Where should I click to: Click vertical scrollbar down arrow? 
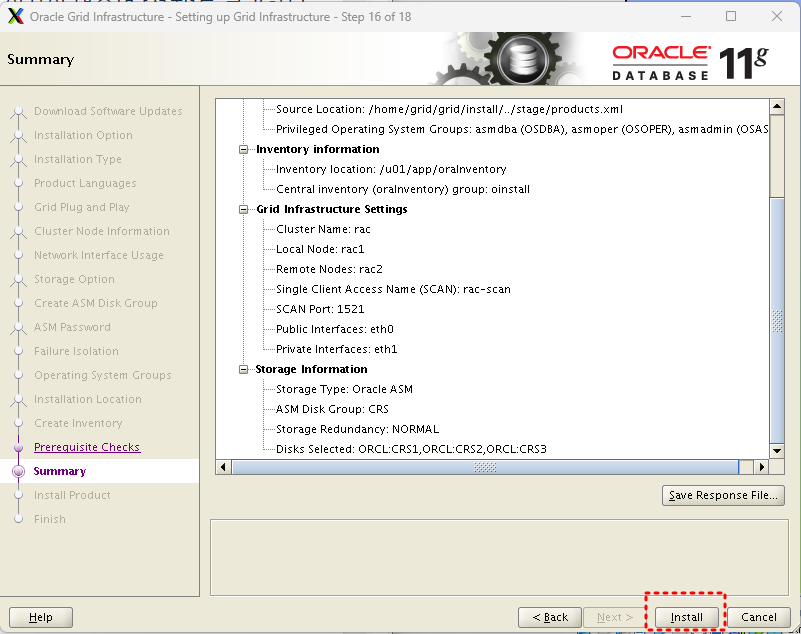776,451
